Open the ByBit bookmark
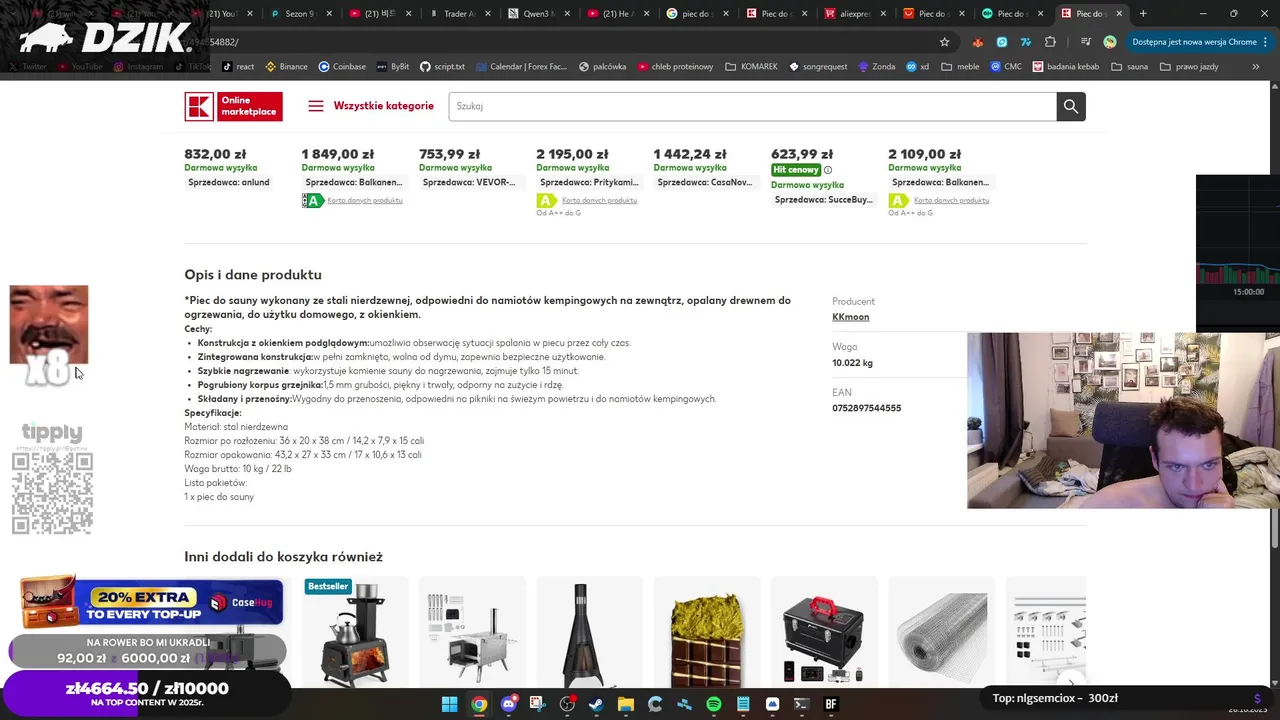The height and width of the screenshot is (720, 1280). tap(393, 67)
